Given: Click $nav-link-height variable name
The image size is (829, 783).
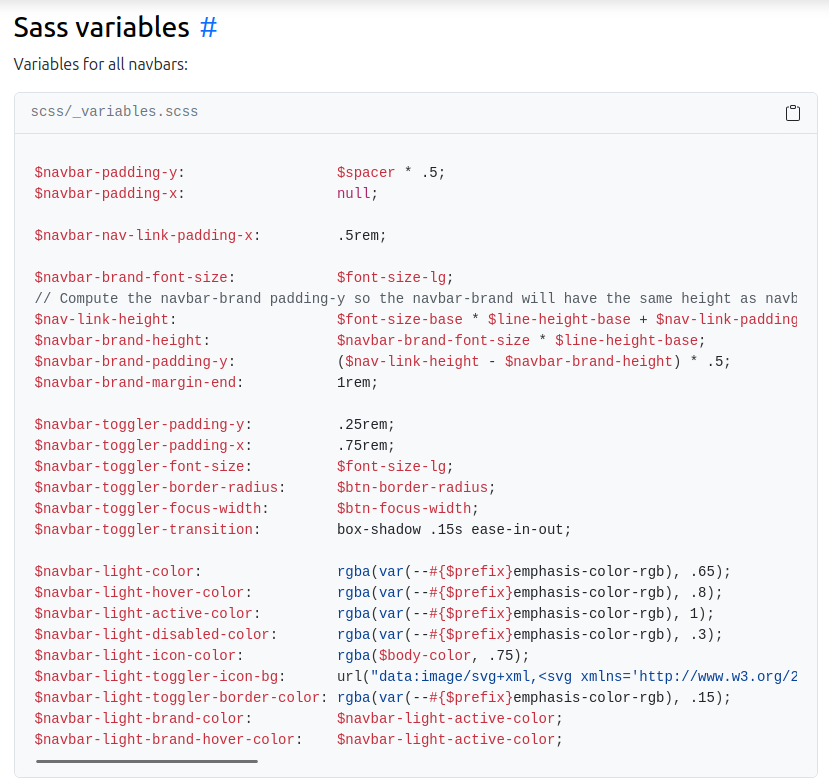Looking at the screenshot, I should [102, 320].
